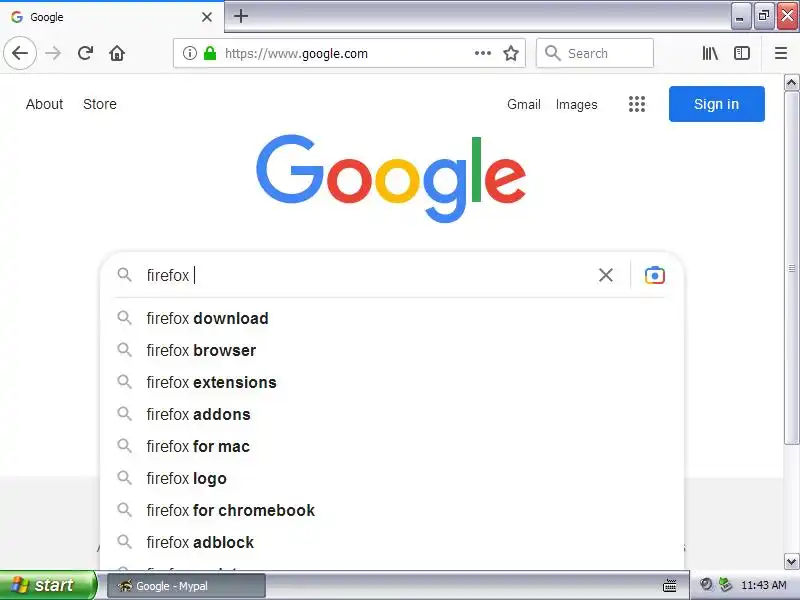800x600 pixels.
Task: Pick the "firefox for chromebook" suggestion
Action: (230, 511)
